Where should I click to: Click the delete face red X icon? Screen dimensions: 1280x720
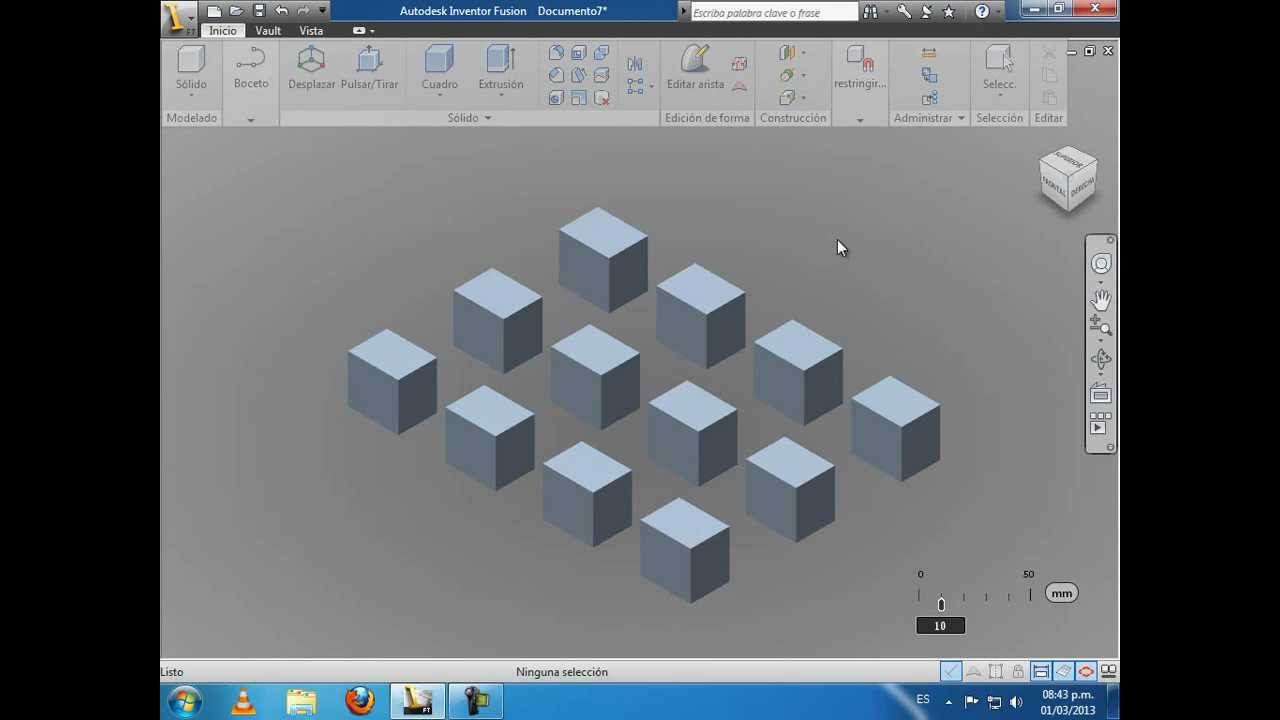pyautogui.click(x=602, y=98)
